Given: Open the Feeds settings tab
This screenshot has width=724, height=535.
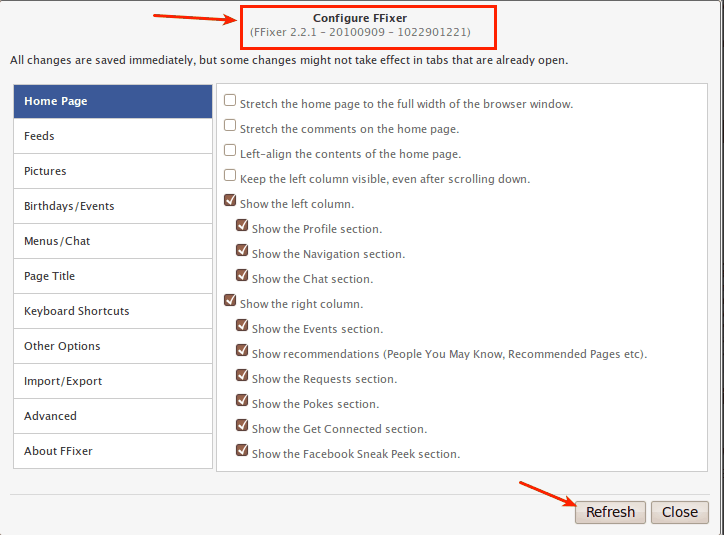Looking at the screenshot, I should coord(113,136).
